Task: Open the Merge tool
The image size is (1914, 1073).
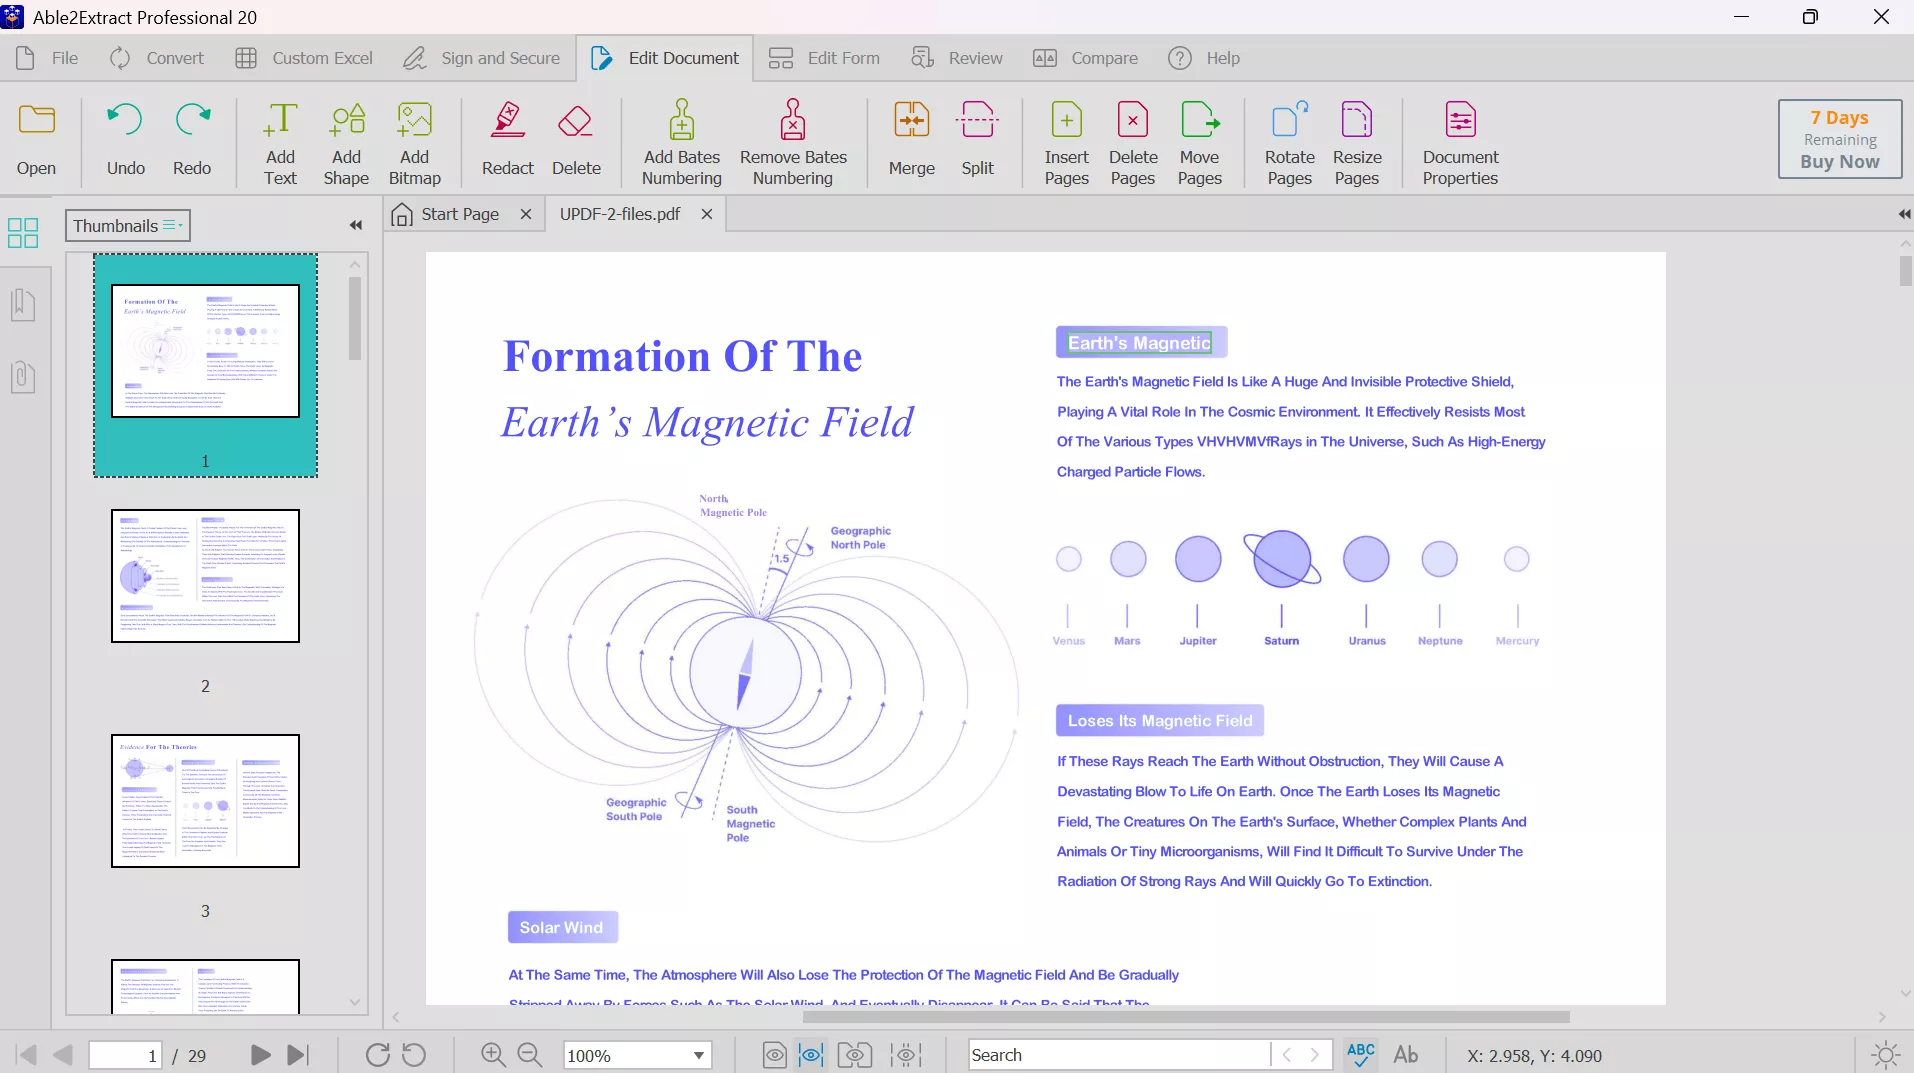Action: (x=910, y=140)
